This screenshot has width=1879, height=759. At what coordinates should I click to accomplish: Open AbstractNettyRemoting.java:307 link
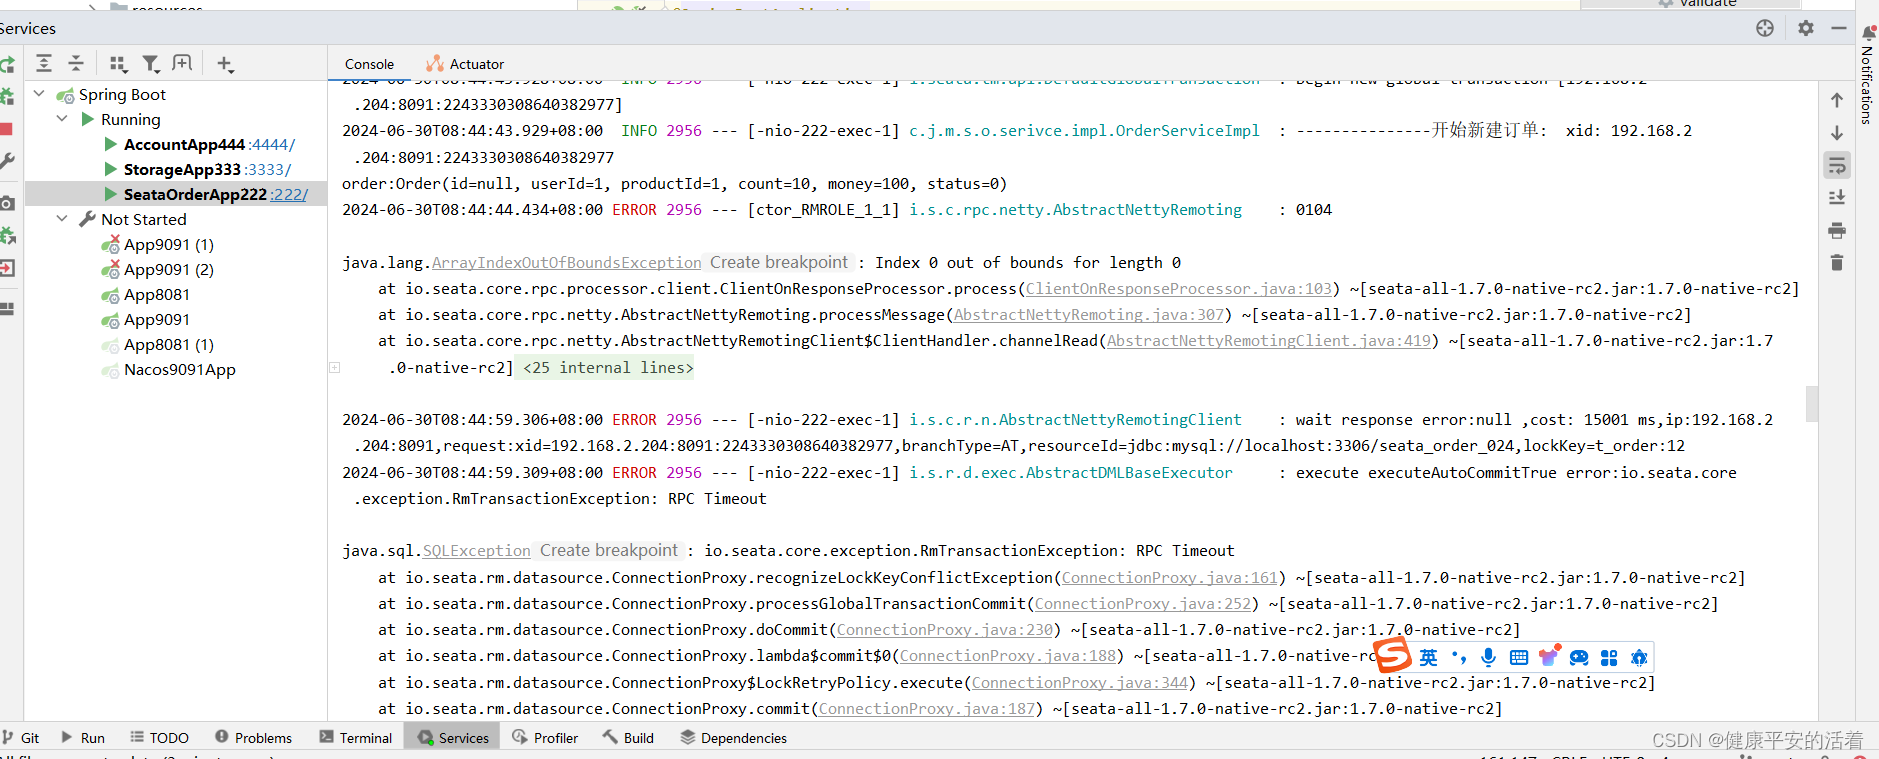click(1089, 314)
